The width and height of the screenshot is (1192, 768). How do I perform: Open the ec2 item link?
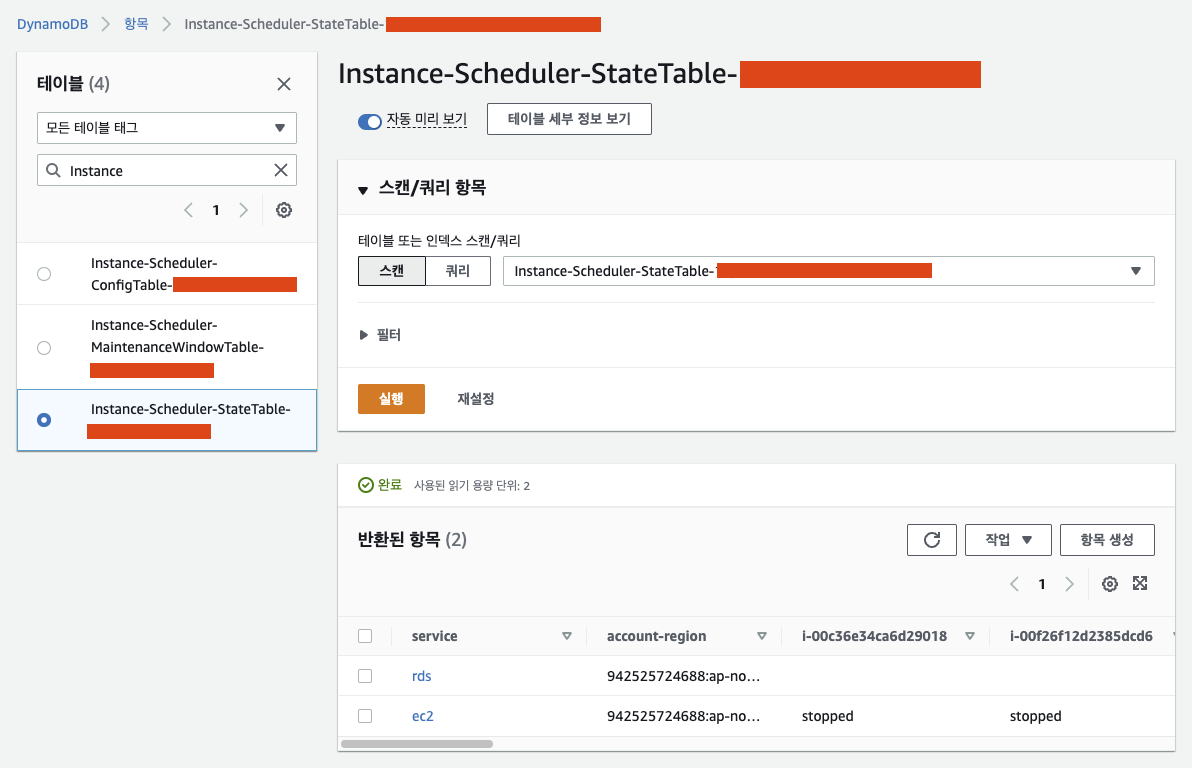[423, 716]
